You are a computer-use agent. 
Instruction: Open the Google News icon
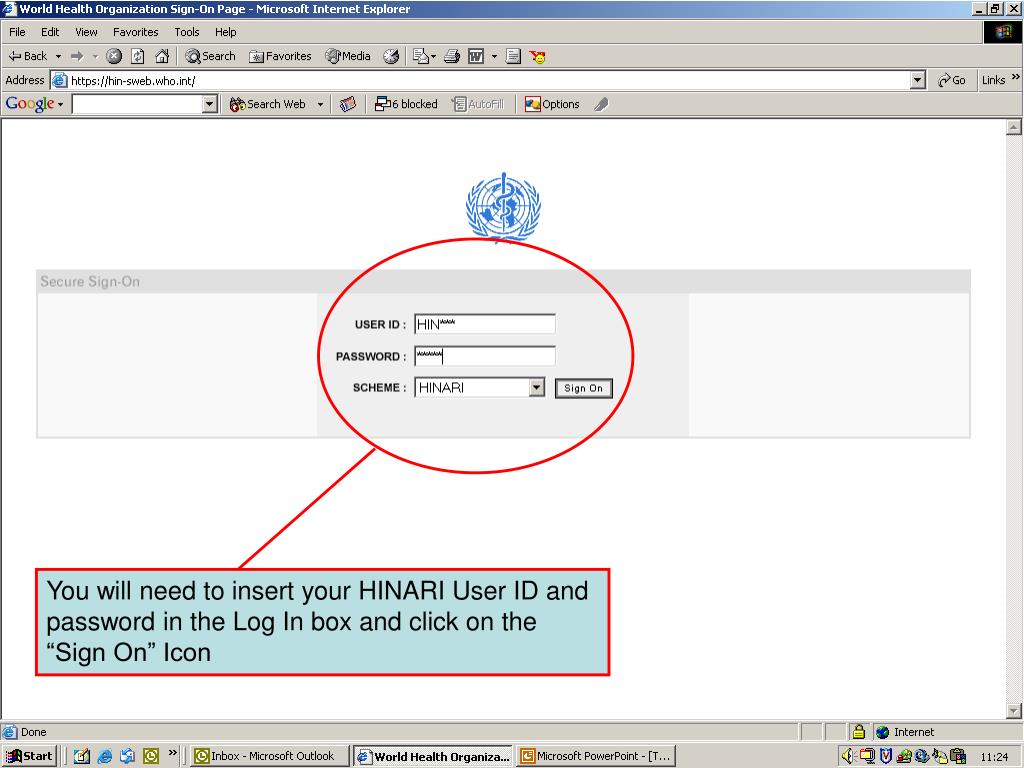coord(348,104)
